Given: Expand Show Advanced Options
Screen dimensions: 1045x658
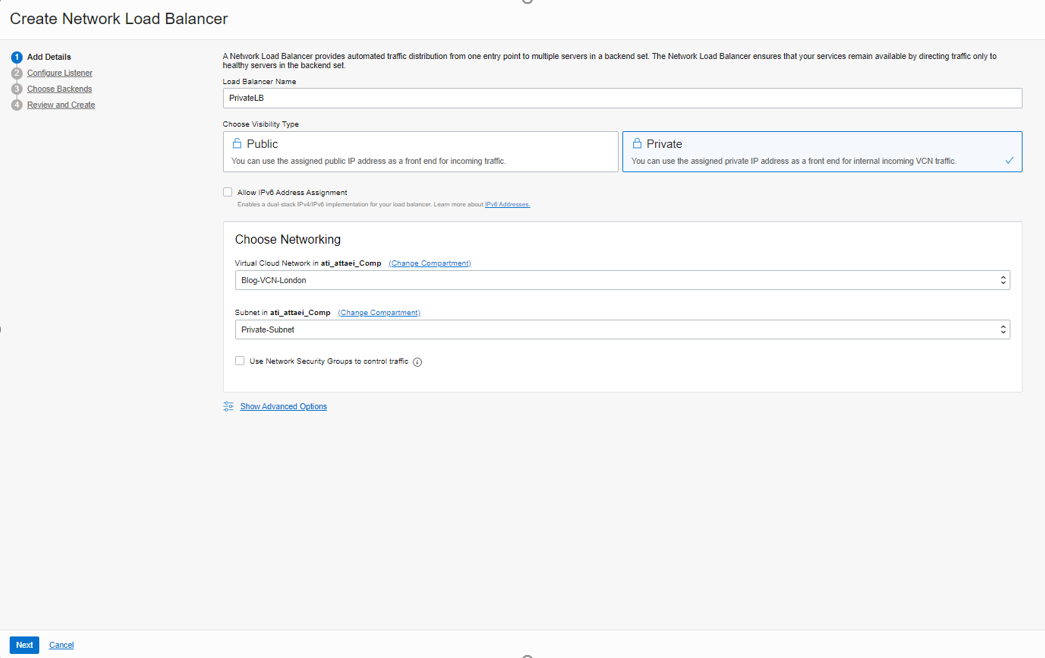Looking at the screenshot, I should (283, 407).
